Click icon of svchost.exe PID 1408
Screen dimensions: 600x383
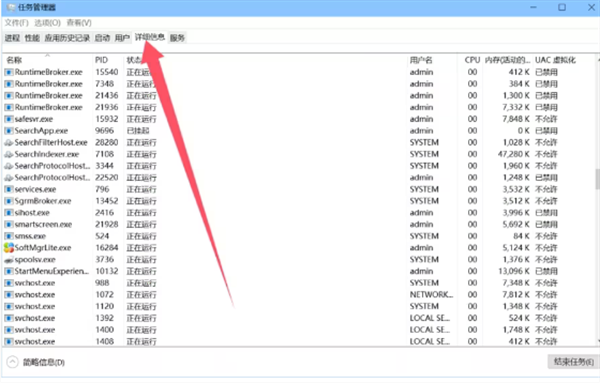(8, 341)
